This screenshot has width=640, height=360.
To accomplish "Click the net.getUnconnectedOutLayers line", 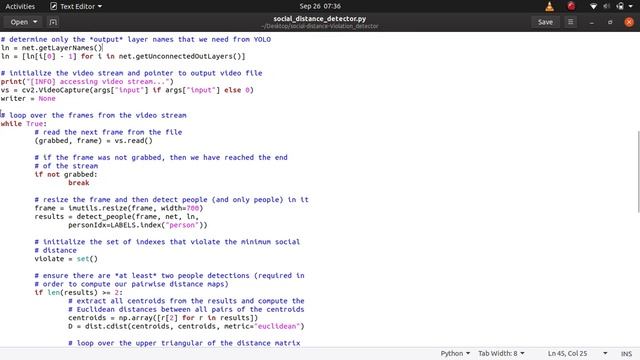I will click(123, 56).
